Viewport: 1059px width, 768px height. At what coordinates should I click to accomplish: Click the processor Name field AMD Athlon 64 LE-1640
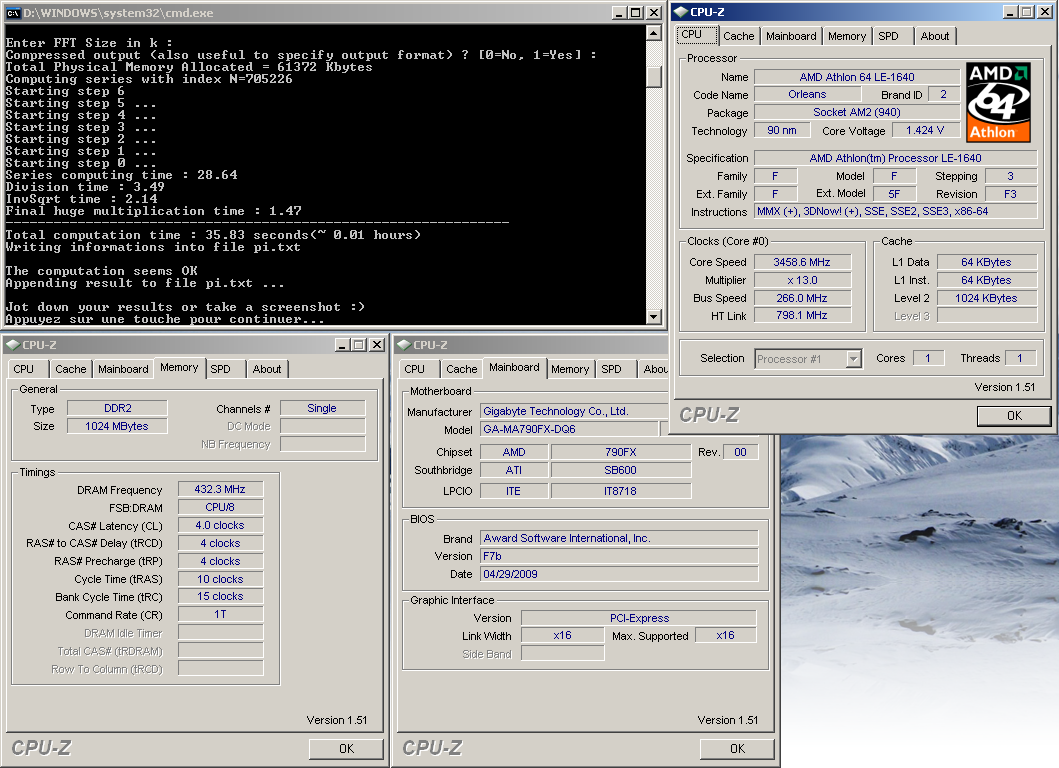point(856,77)
